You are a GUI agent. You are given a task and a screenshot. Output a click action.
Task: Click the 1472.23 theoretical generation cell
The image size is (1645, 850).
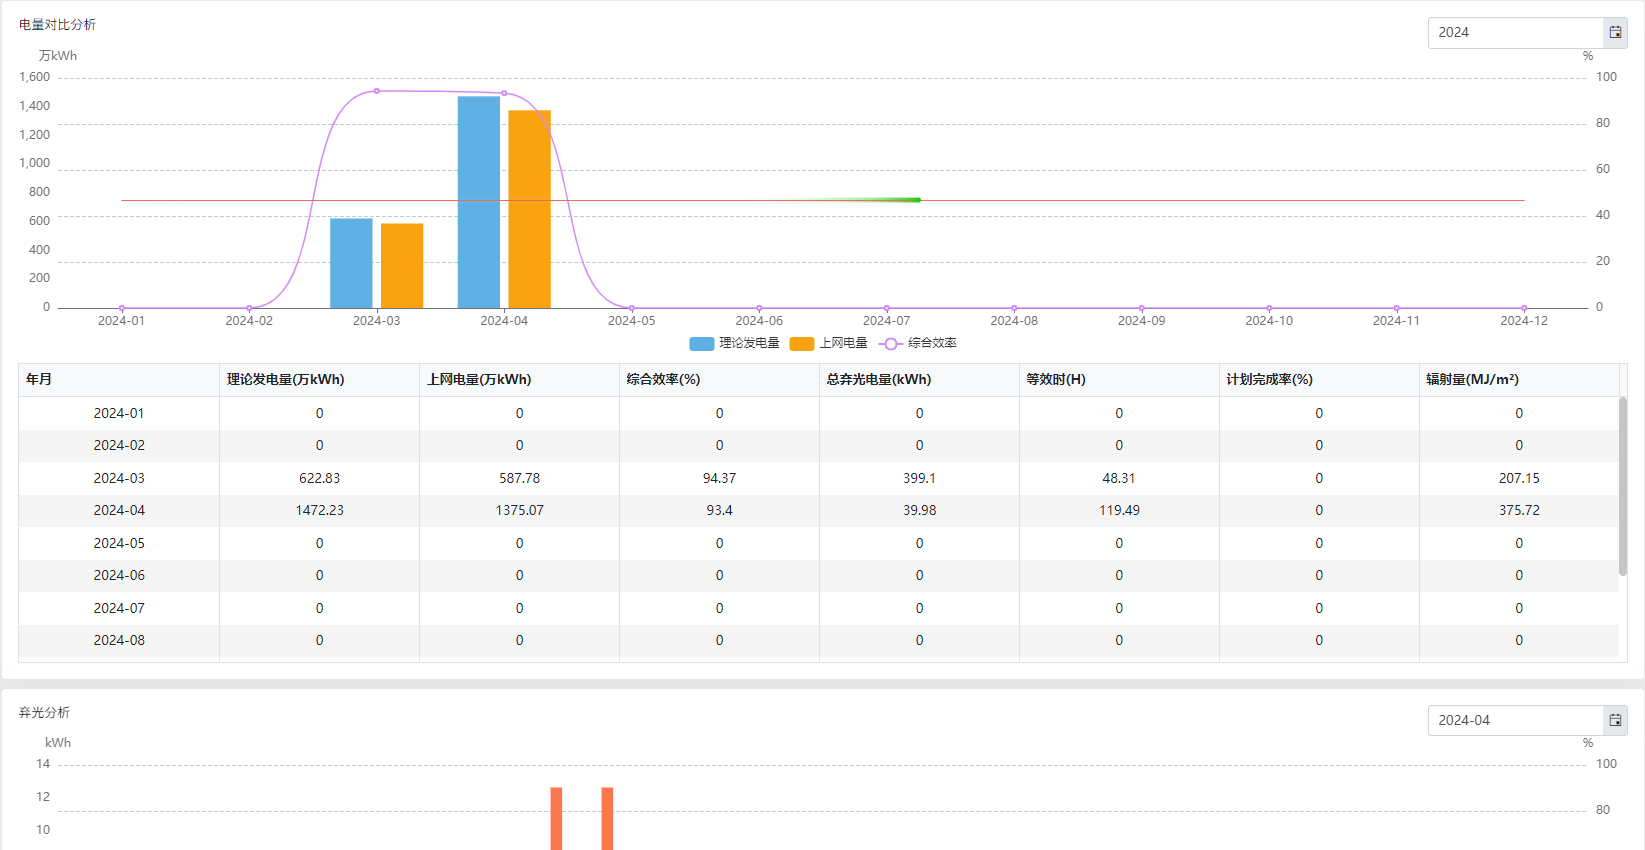point(319,510)
